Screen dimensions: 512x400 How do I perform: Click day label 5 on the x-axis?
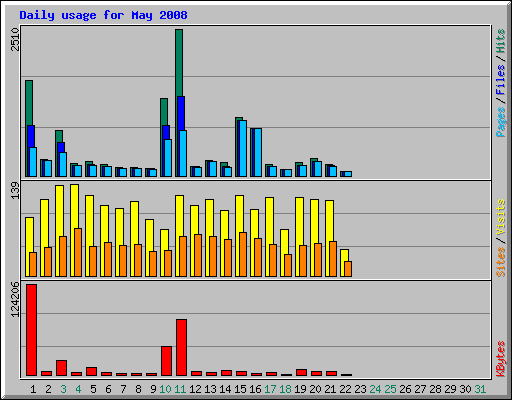pyautogui.click(x=93, y=389)
